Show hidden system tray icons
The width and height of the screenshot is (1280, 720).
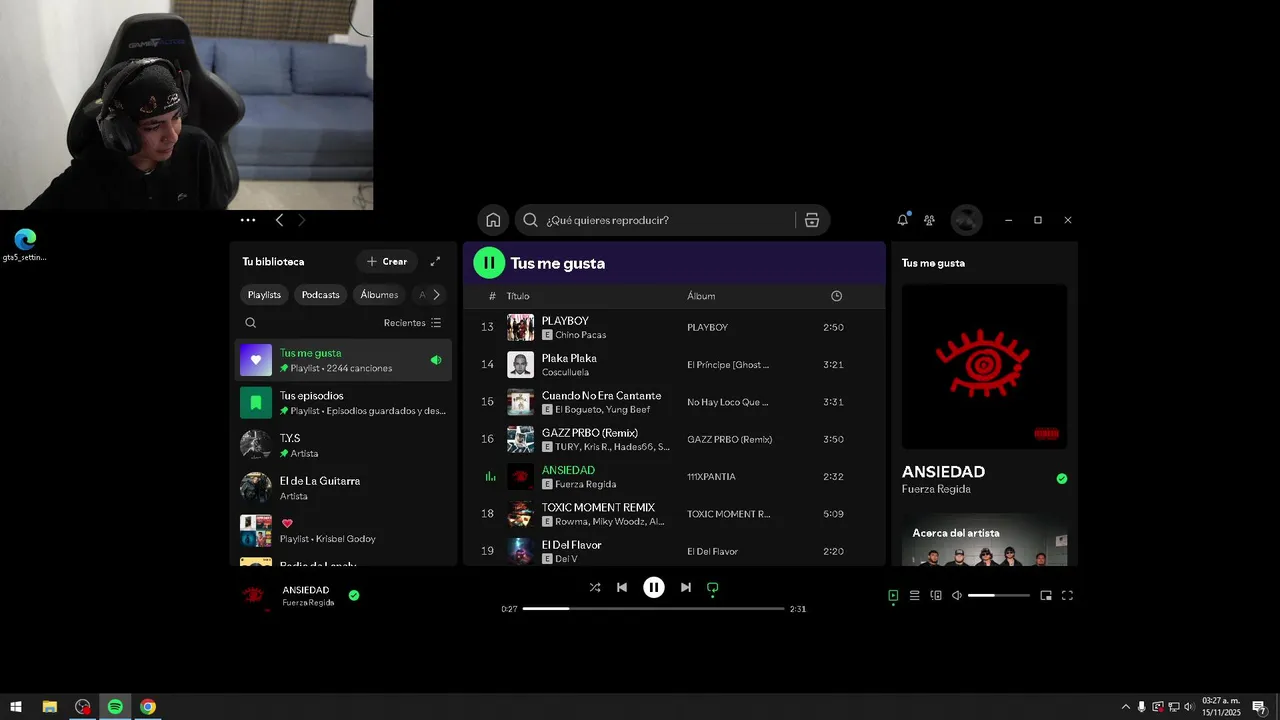pos(1125,707)
